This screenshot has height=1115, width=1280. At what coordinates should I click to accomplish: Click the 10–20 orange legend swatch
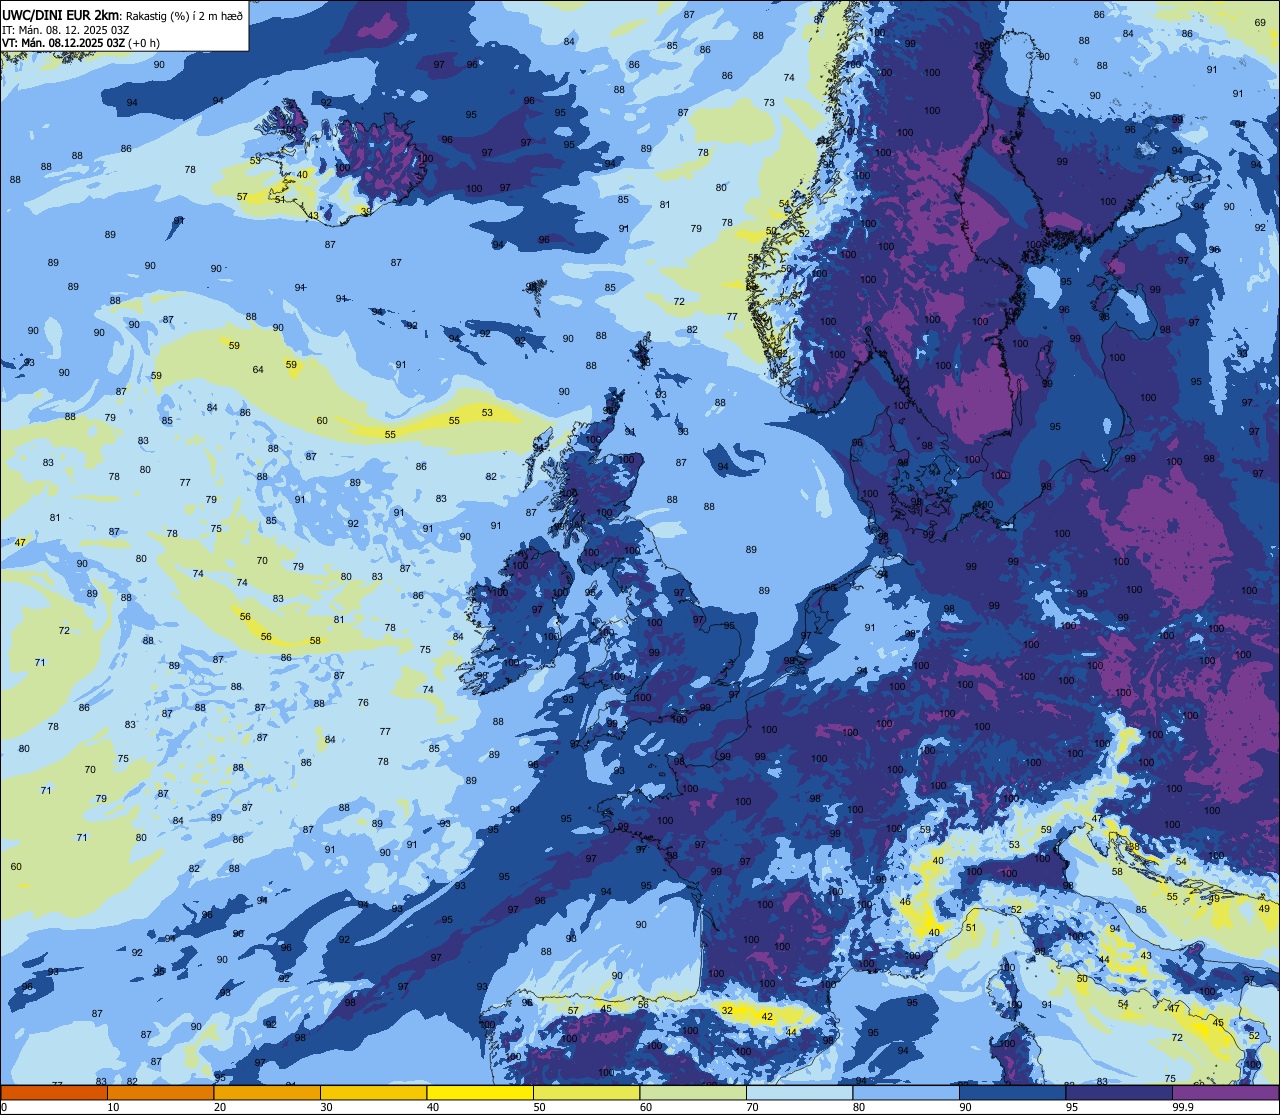pos(161,1092)
